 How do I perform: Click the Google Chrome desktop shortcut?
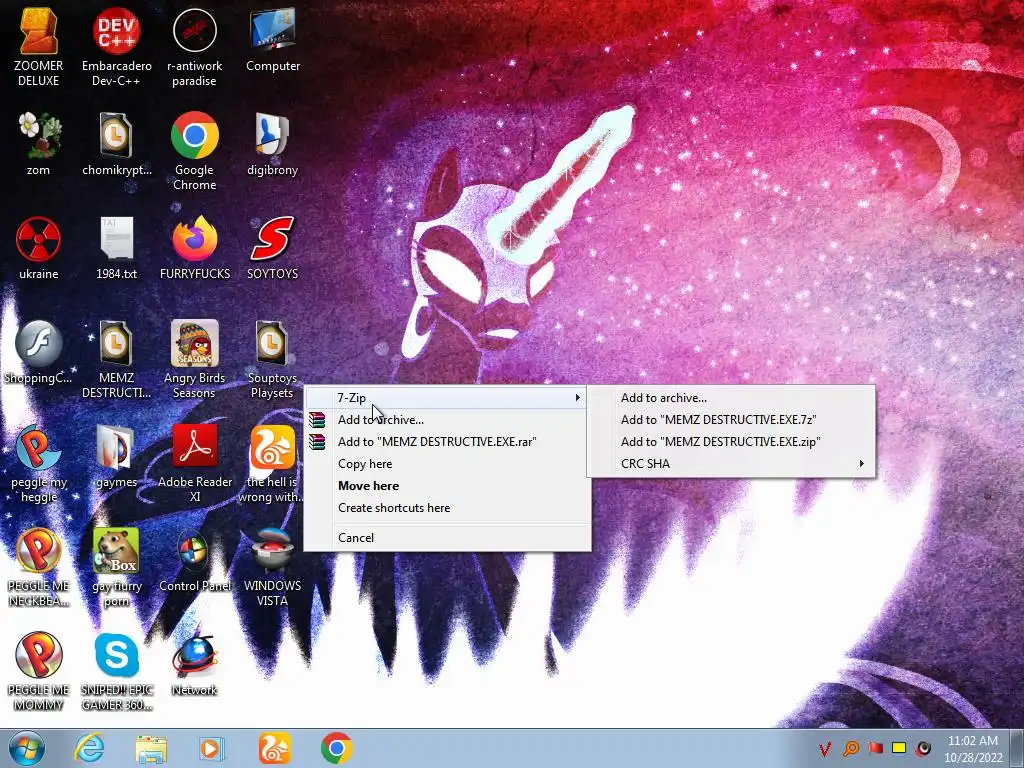point(195,151)
